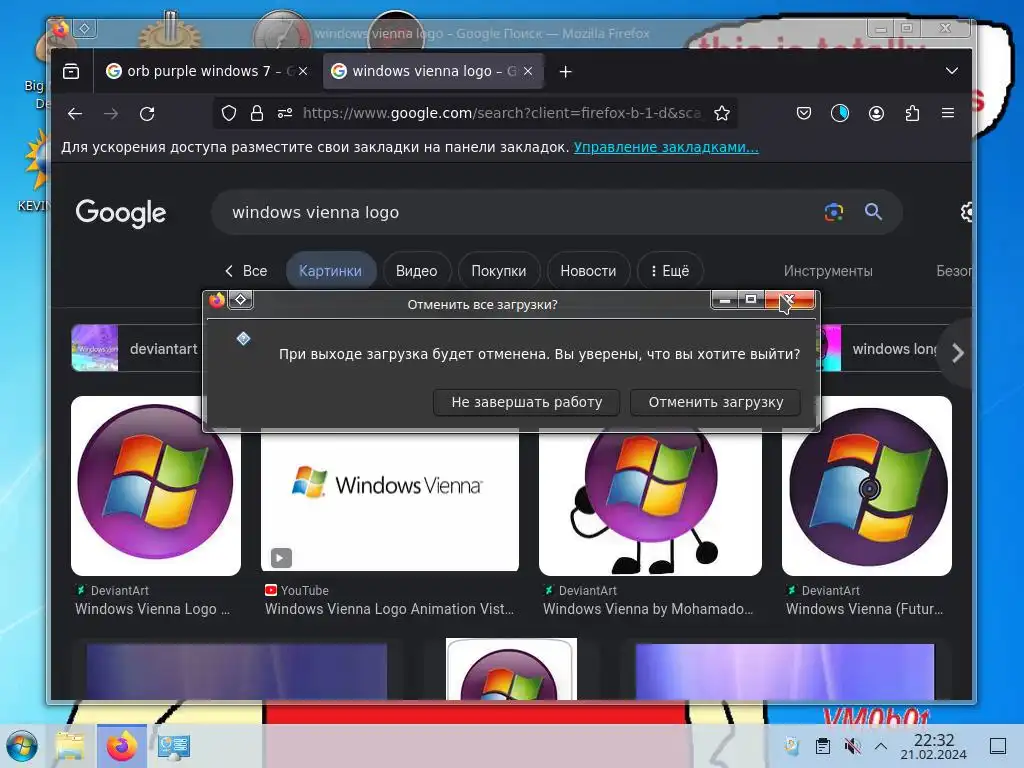Open tracking protection shield icon
1024x768 pixels.
click(229, 114)
